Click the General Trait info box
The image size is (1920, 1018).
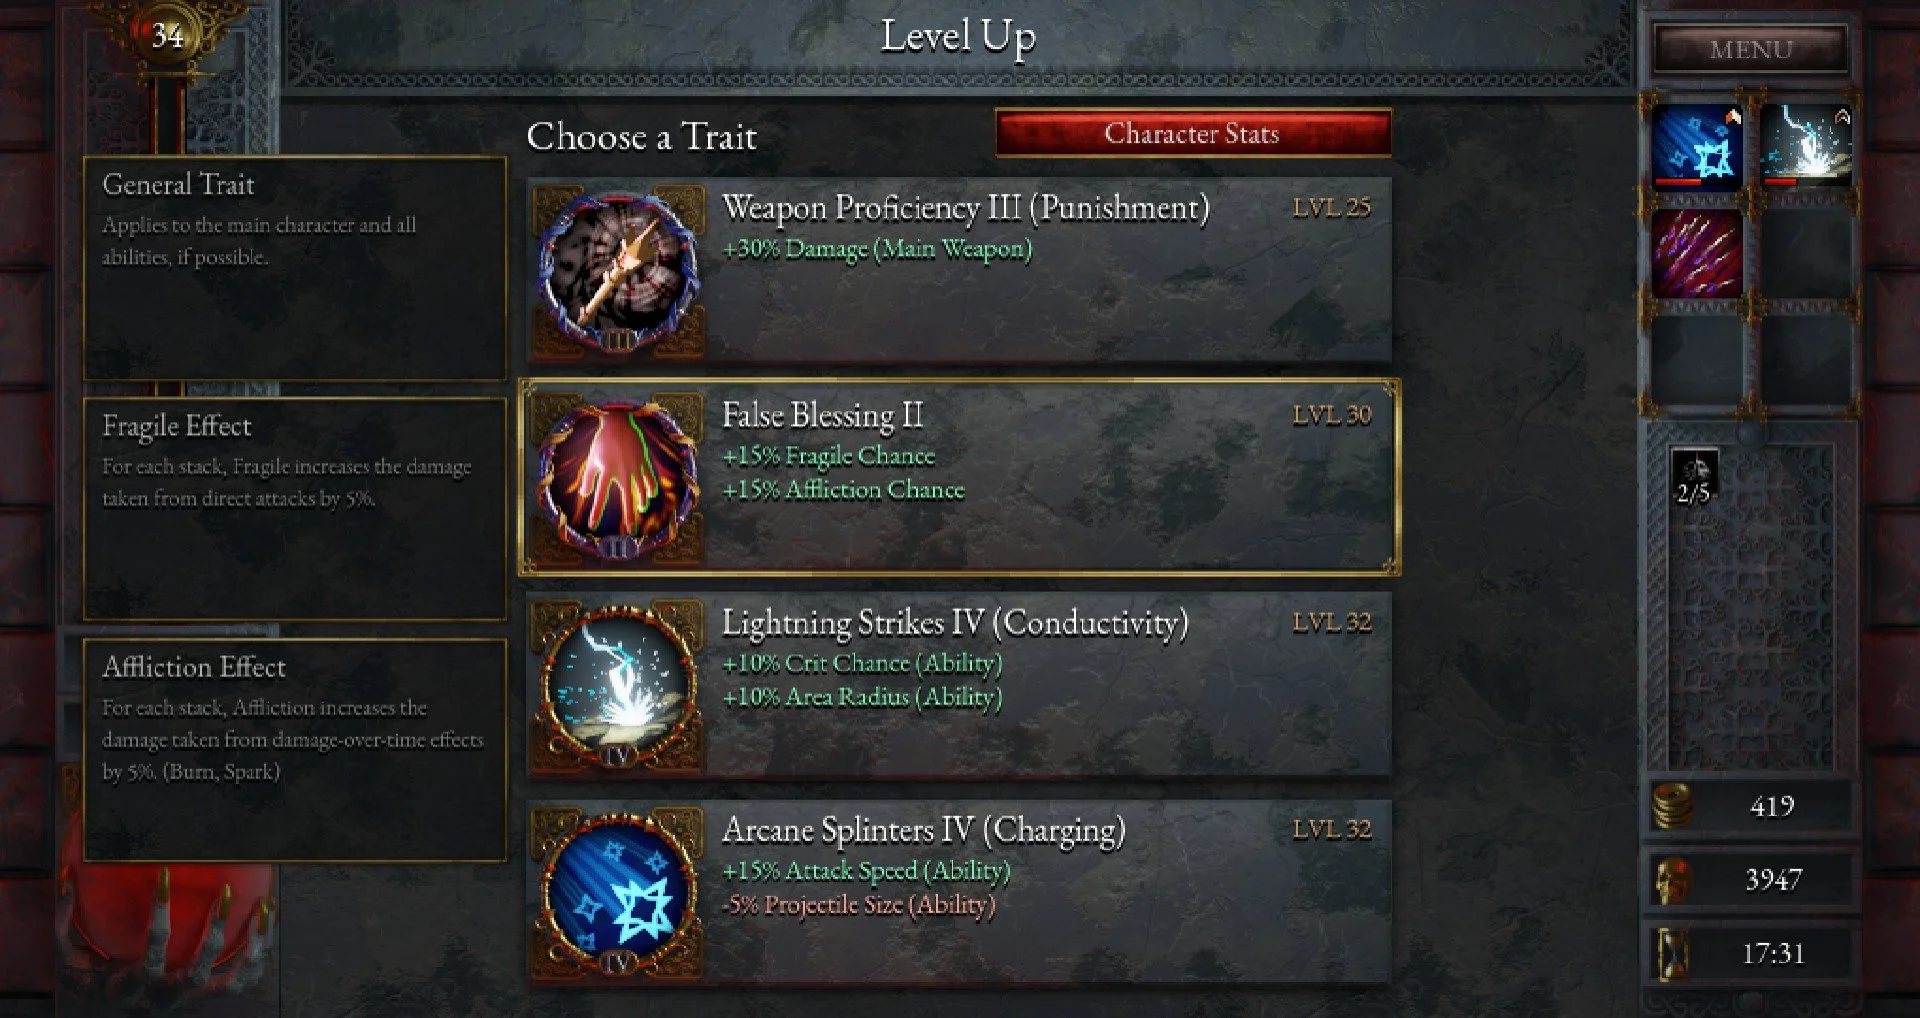coord(295,268)
